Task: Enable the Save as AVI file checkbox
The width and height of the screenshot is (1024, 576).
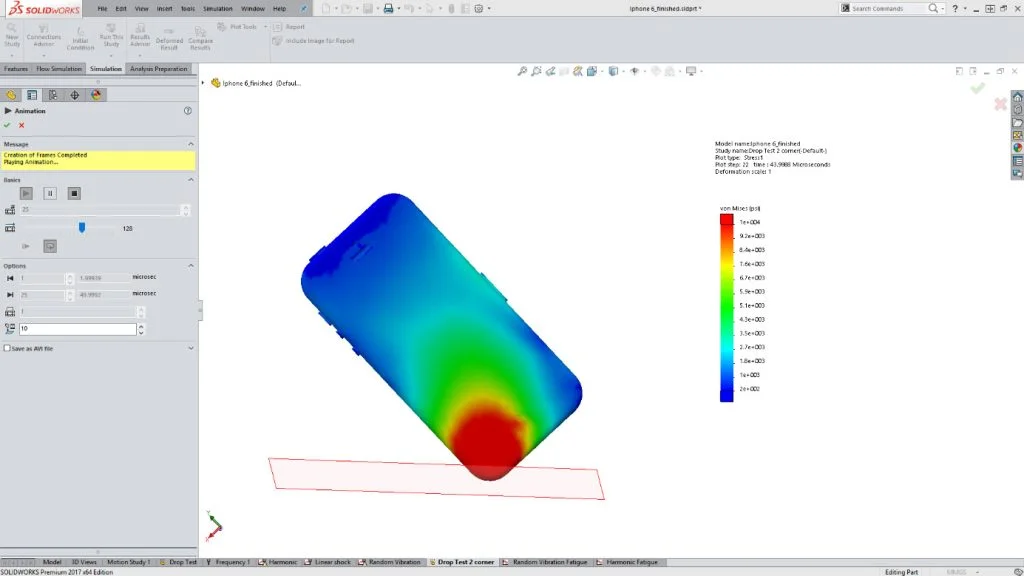Action: (x=9, y=348)
